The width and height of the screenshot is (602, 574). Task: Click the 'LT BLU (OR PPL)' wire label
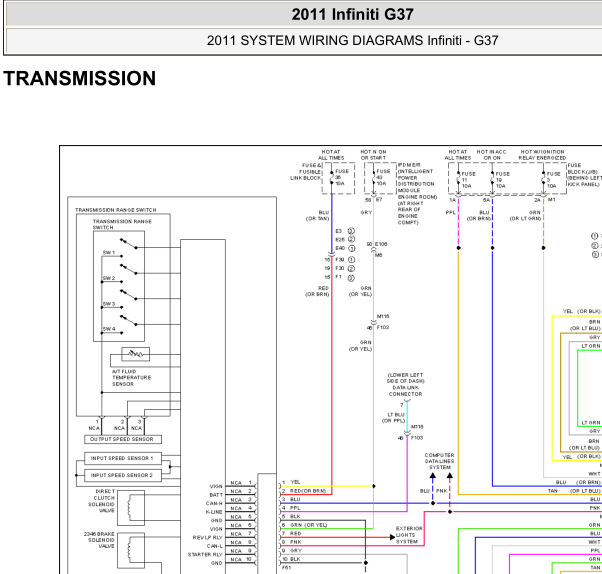point(393,418)
